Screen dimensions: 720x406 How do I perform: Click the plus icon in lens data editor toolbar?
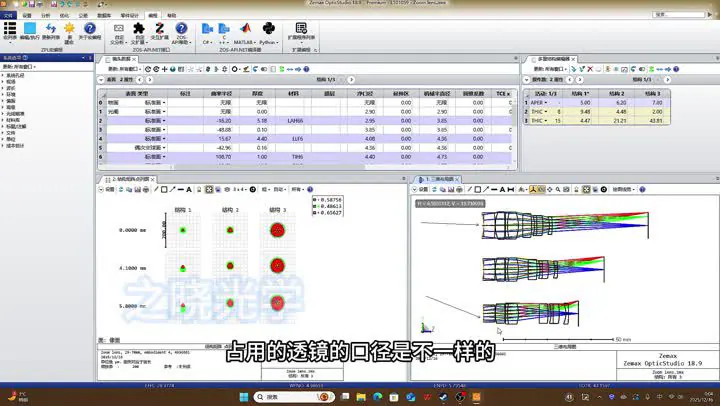pos(164,69)
